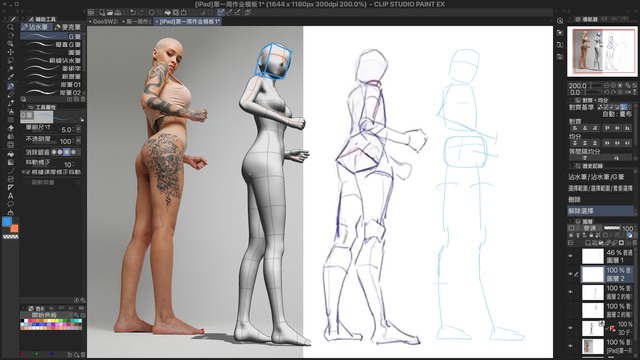Click Navigator rotation slider at 0.0
Viewport: 640px width, 360px height.
592,92
